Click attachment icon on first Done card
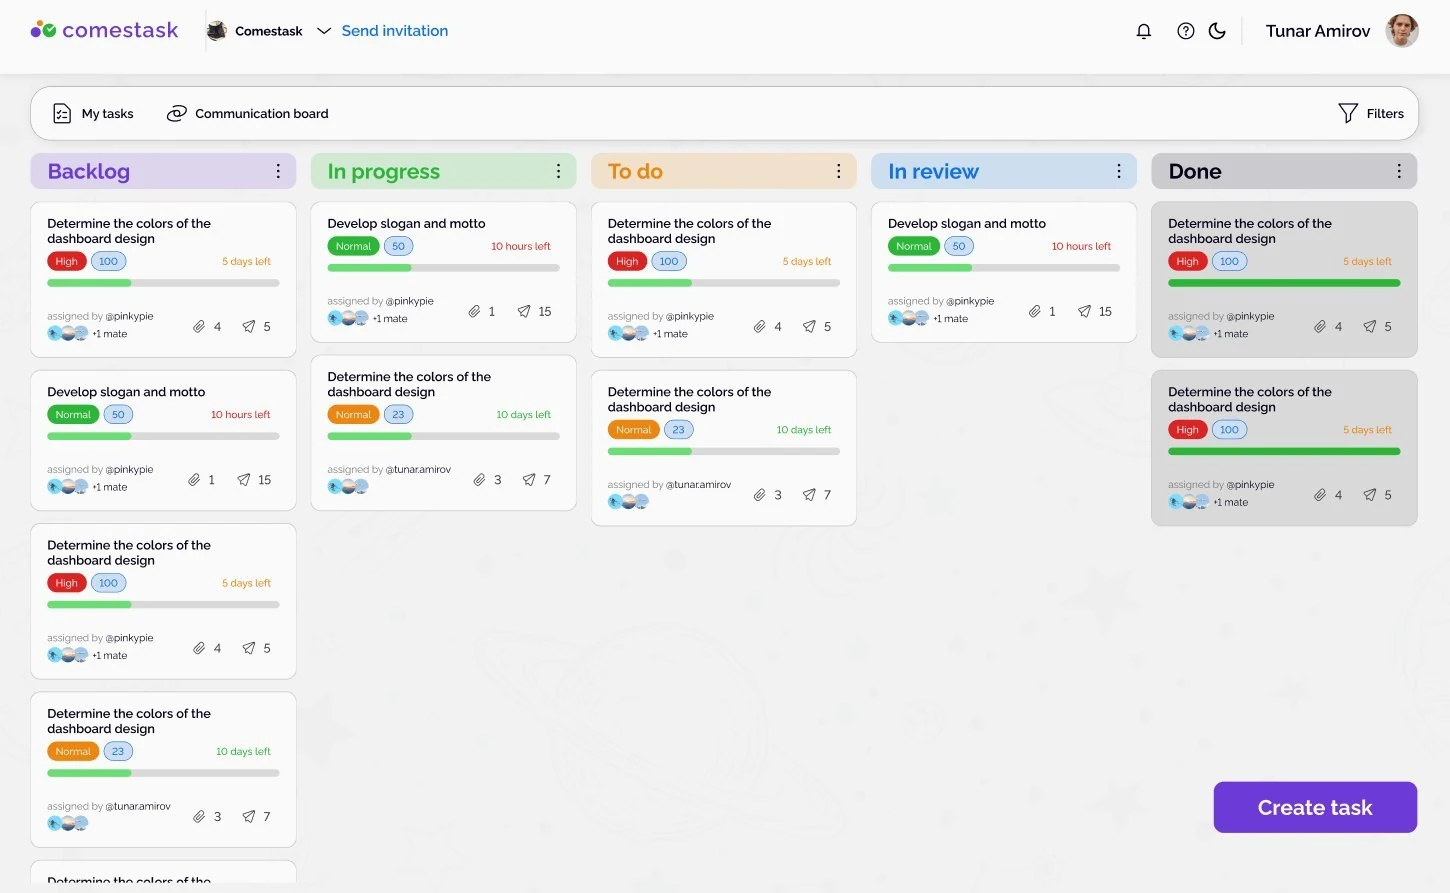Viewport: 1450px width, 893px height. tap(1320, 326)
